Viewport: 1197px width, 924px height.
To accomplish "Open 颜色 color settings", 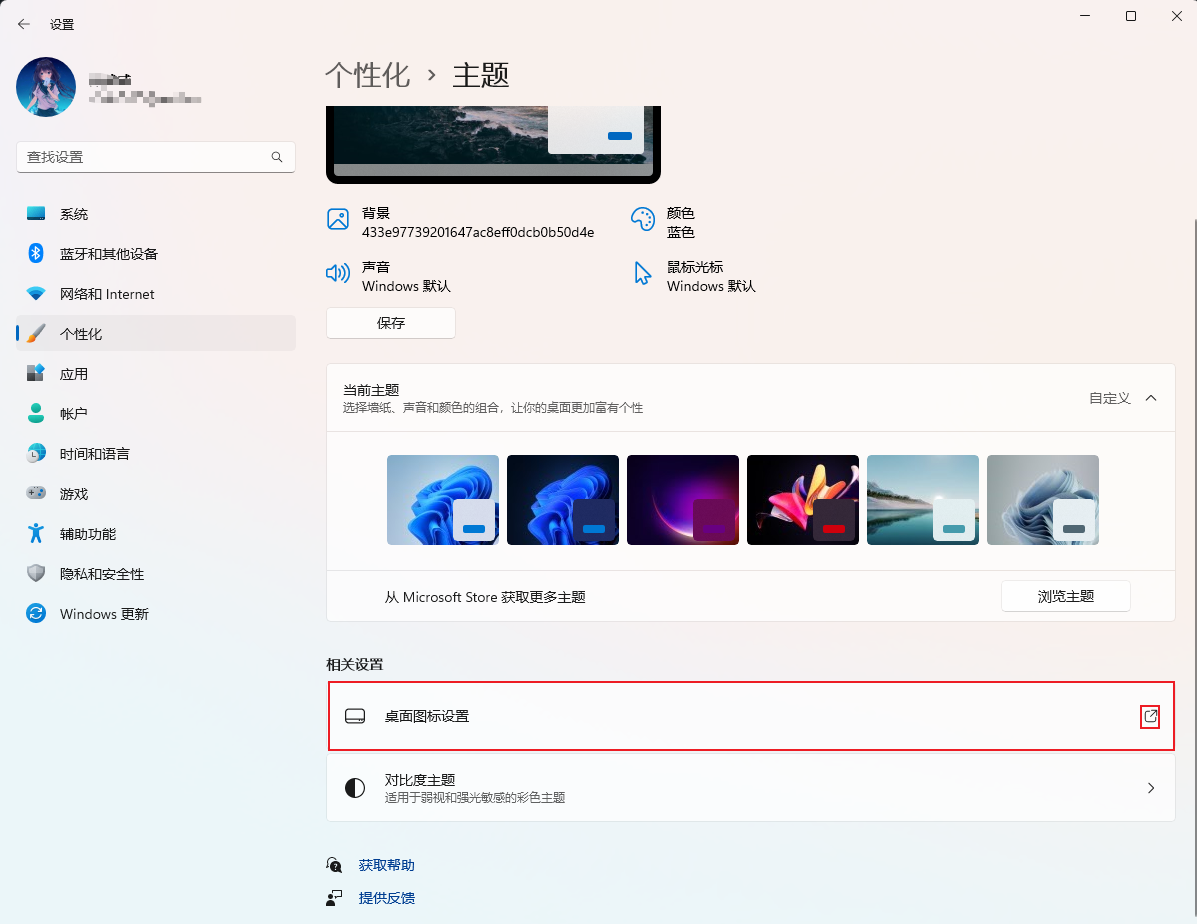I will click(663, 222).
